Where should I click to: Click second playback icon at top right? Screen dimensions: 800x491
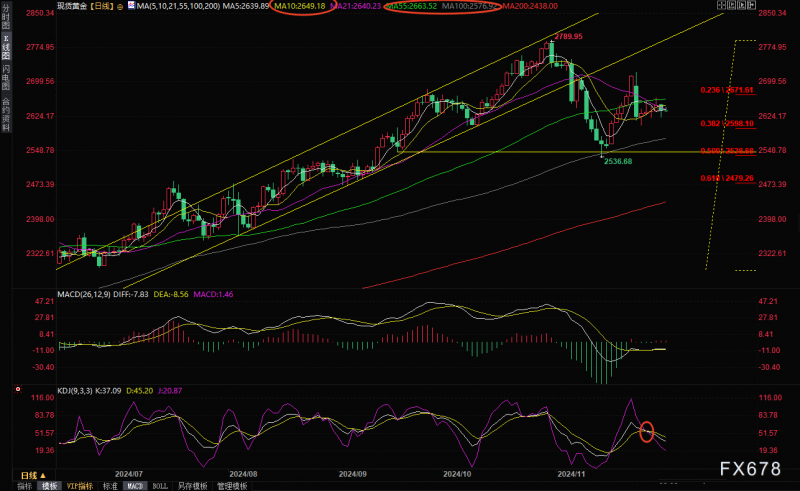coord(732,5)
